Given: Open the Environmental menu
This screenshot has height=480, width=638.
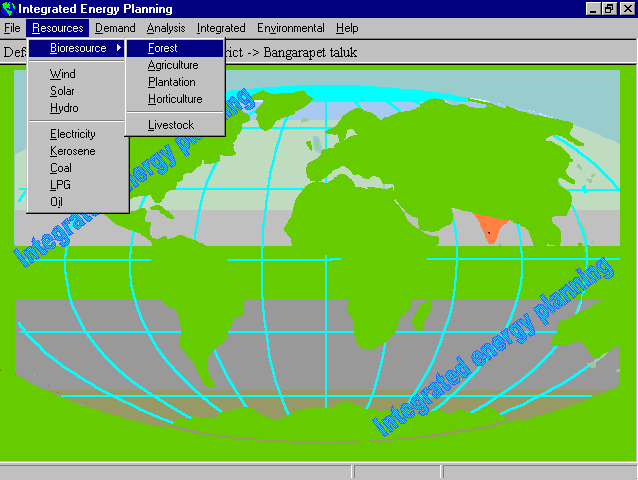Looking at the screenshot, I should point(290,28).
